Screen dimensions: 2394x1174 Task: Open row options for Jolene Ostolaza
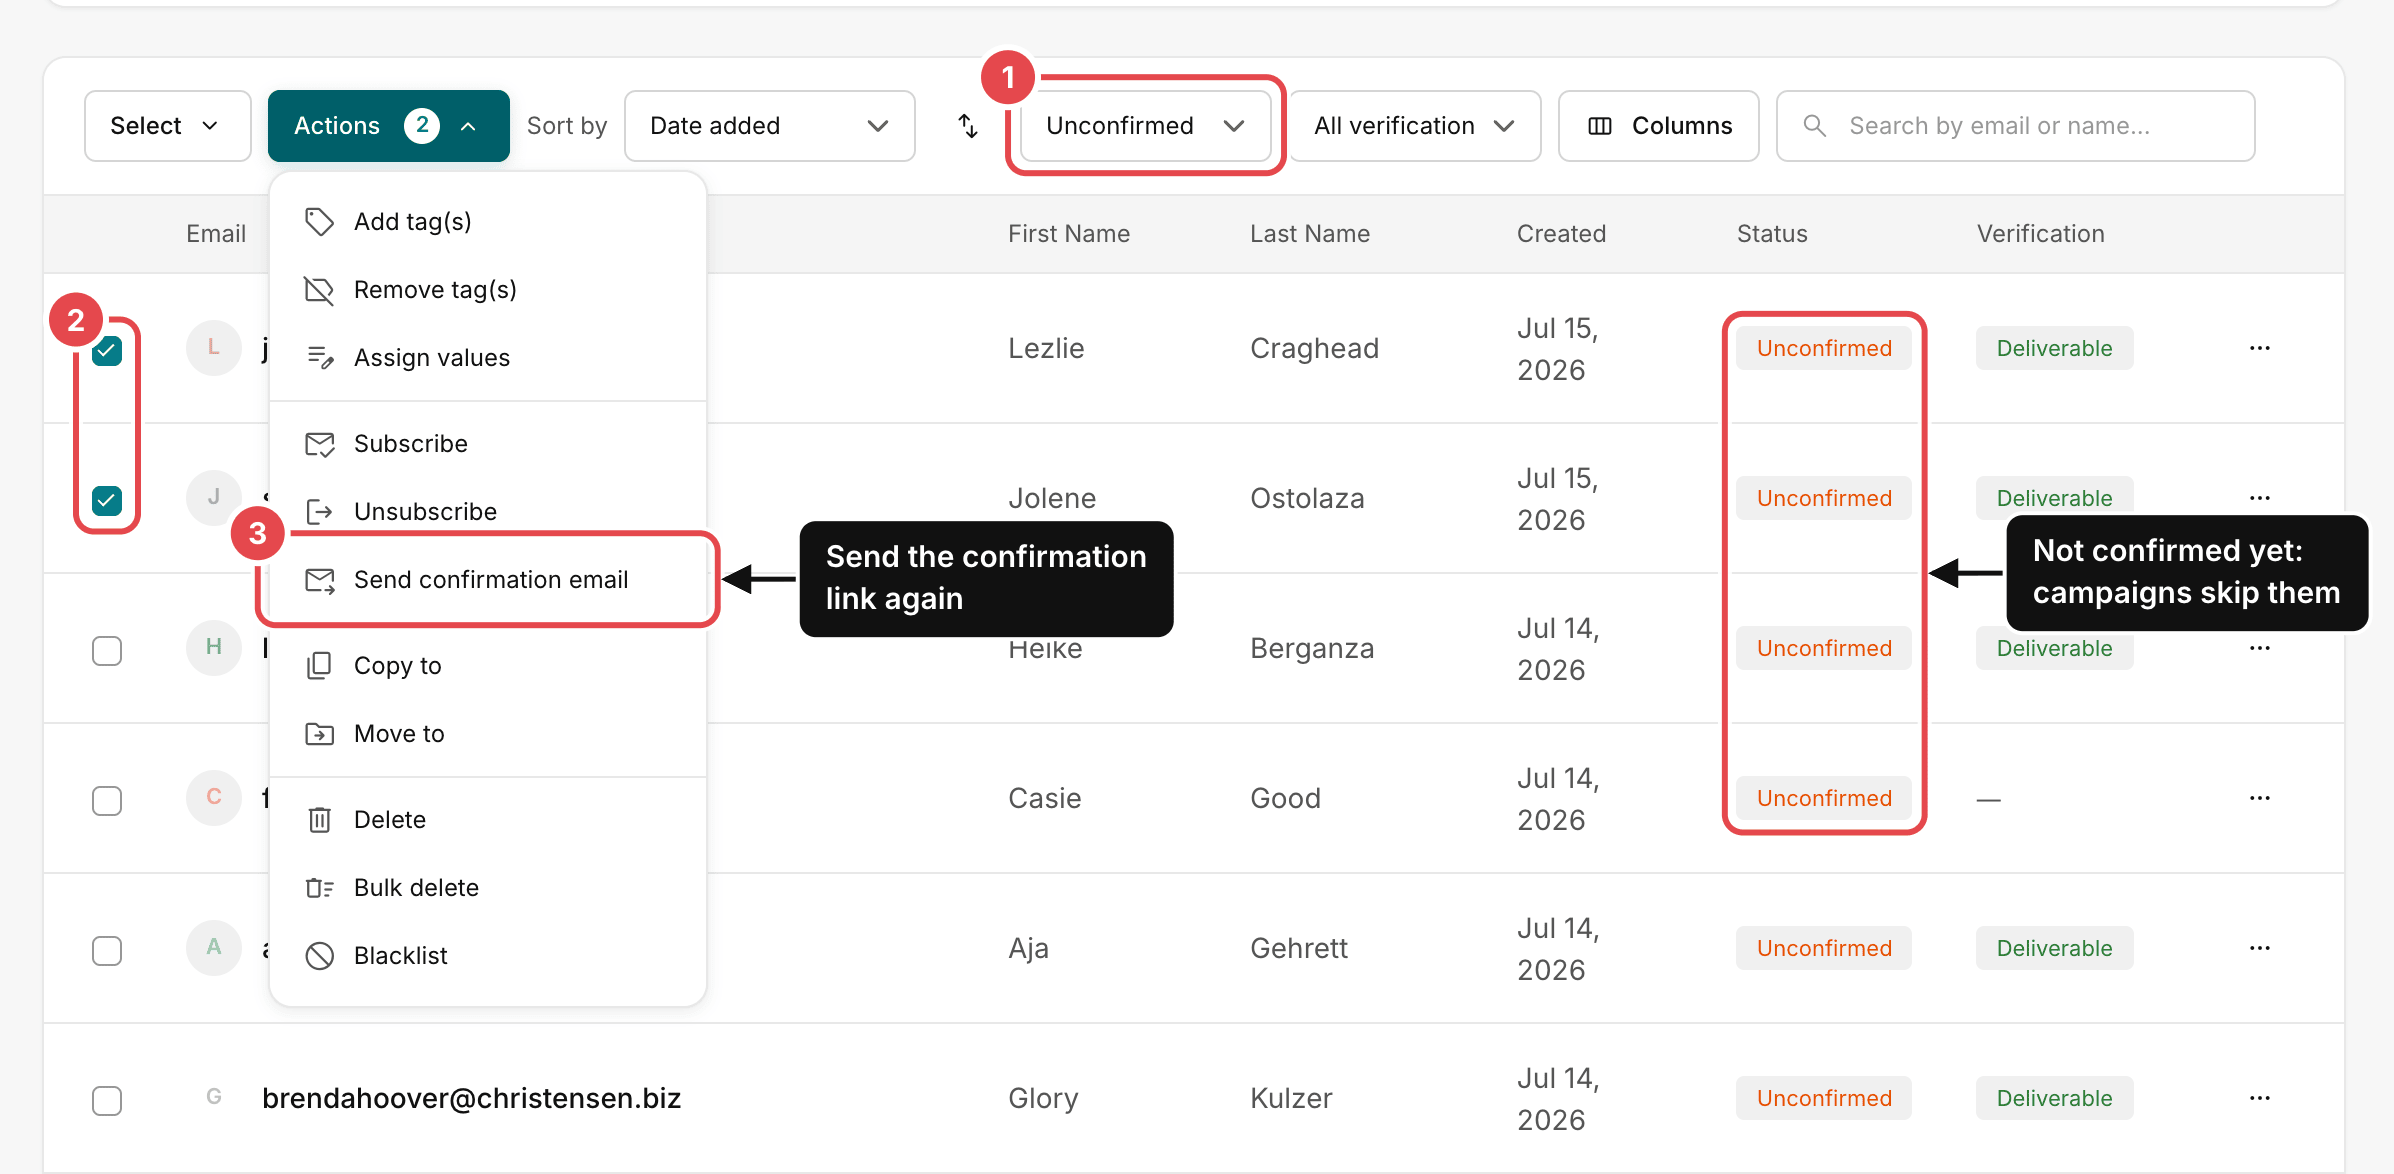click(x=2259, y=498)
